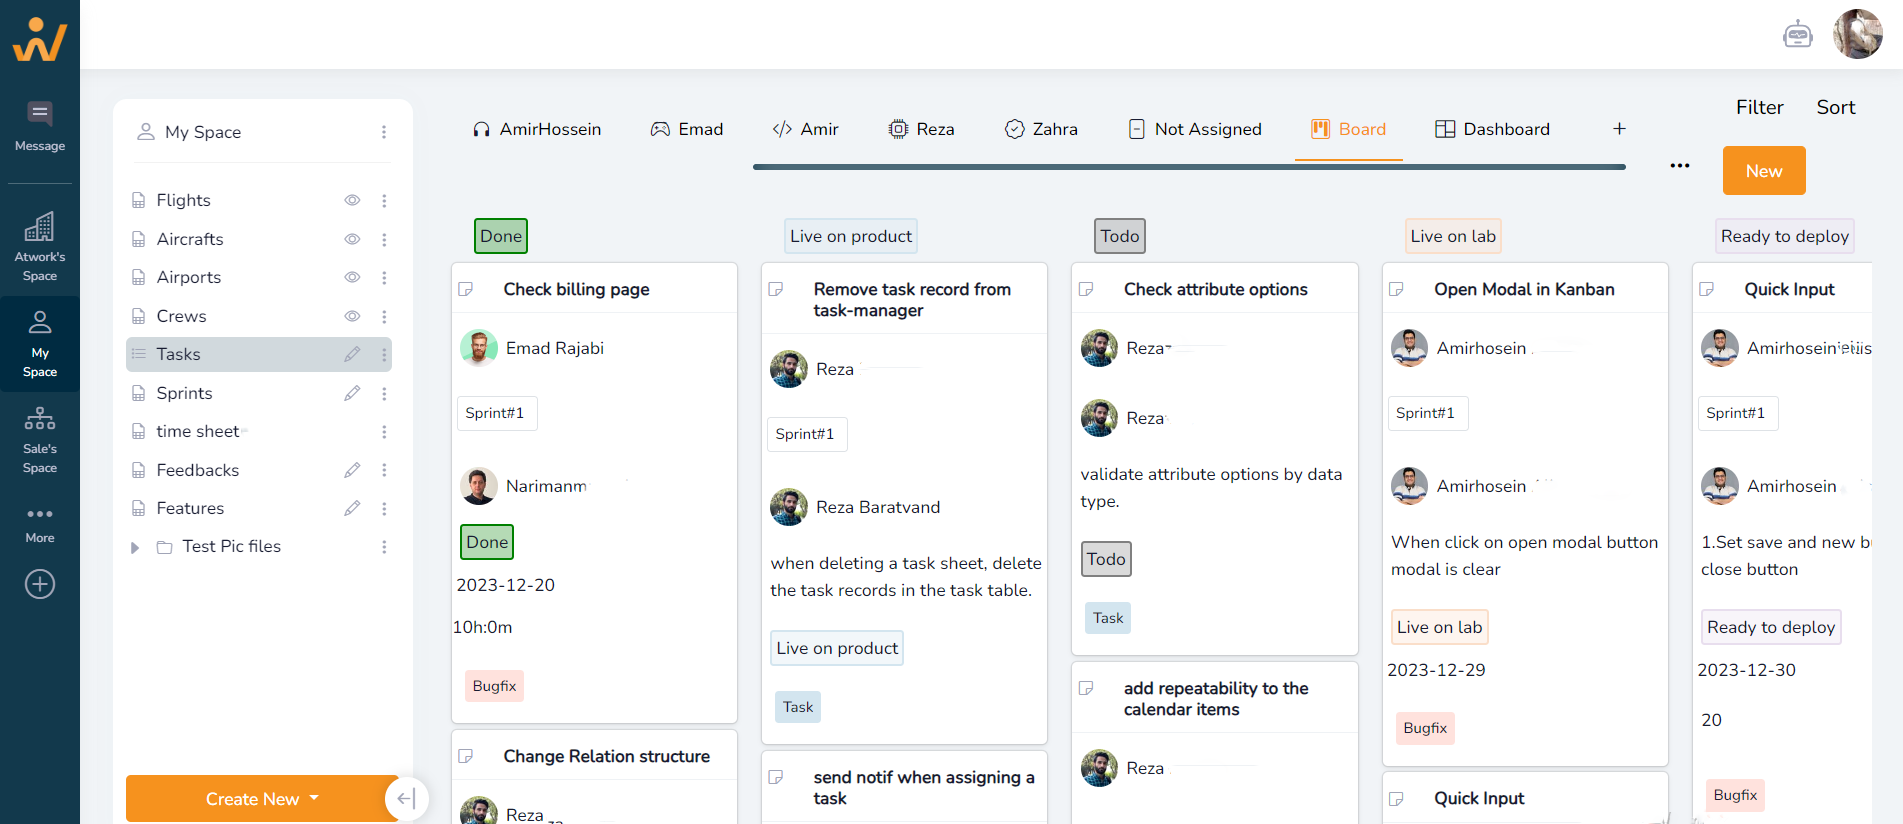Switch to the Dashboard tab
The image size is (1903, 824).
[1492, 129]
